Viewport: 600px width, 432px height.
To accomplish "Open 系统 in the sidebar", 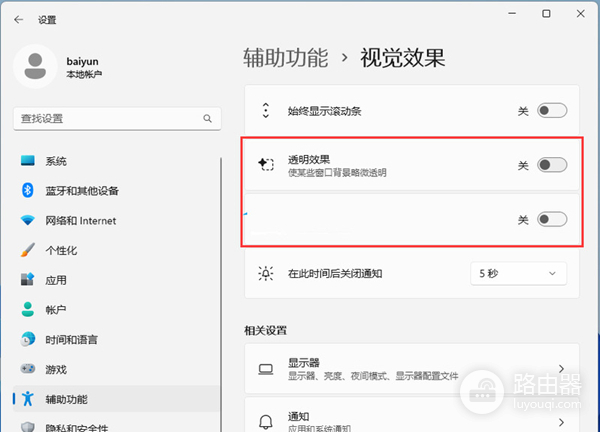I will tap(116, 161).
